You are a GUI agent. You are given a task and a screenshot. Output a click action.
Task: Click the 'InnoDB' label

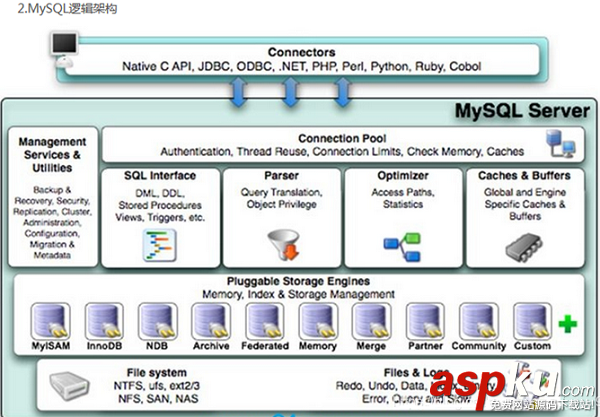point(104,346)
